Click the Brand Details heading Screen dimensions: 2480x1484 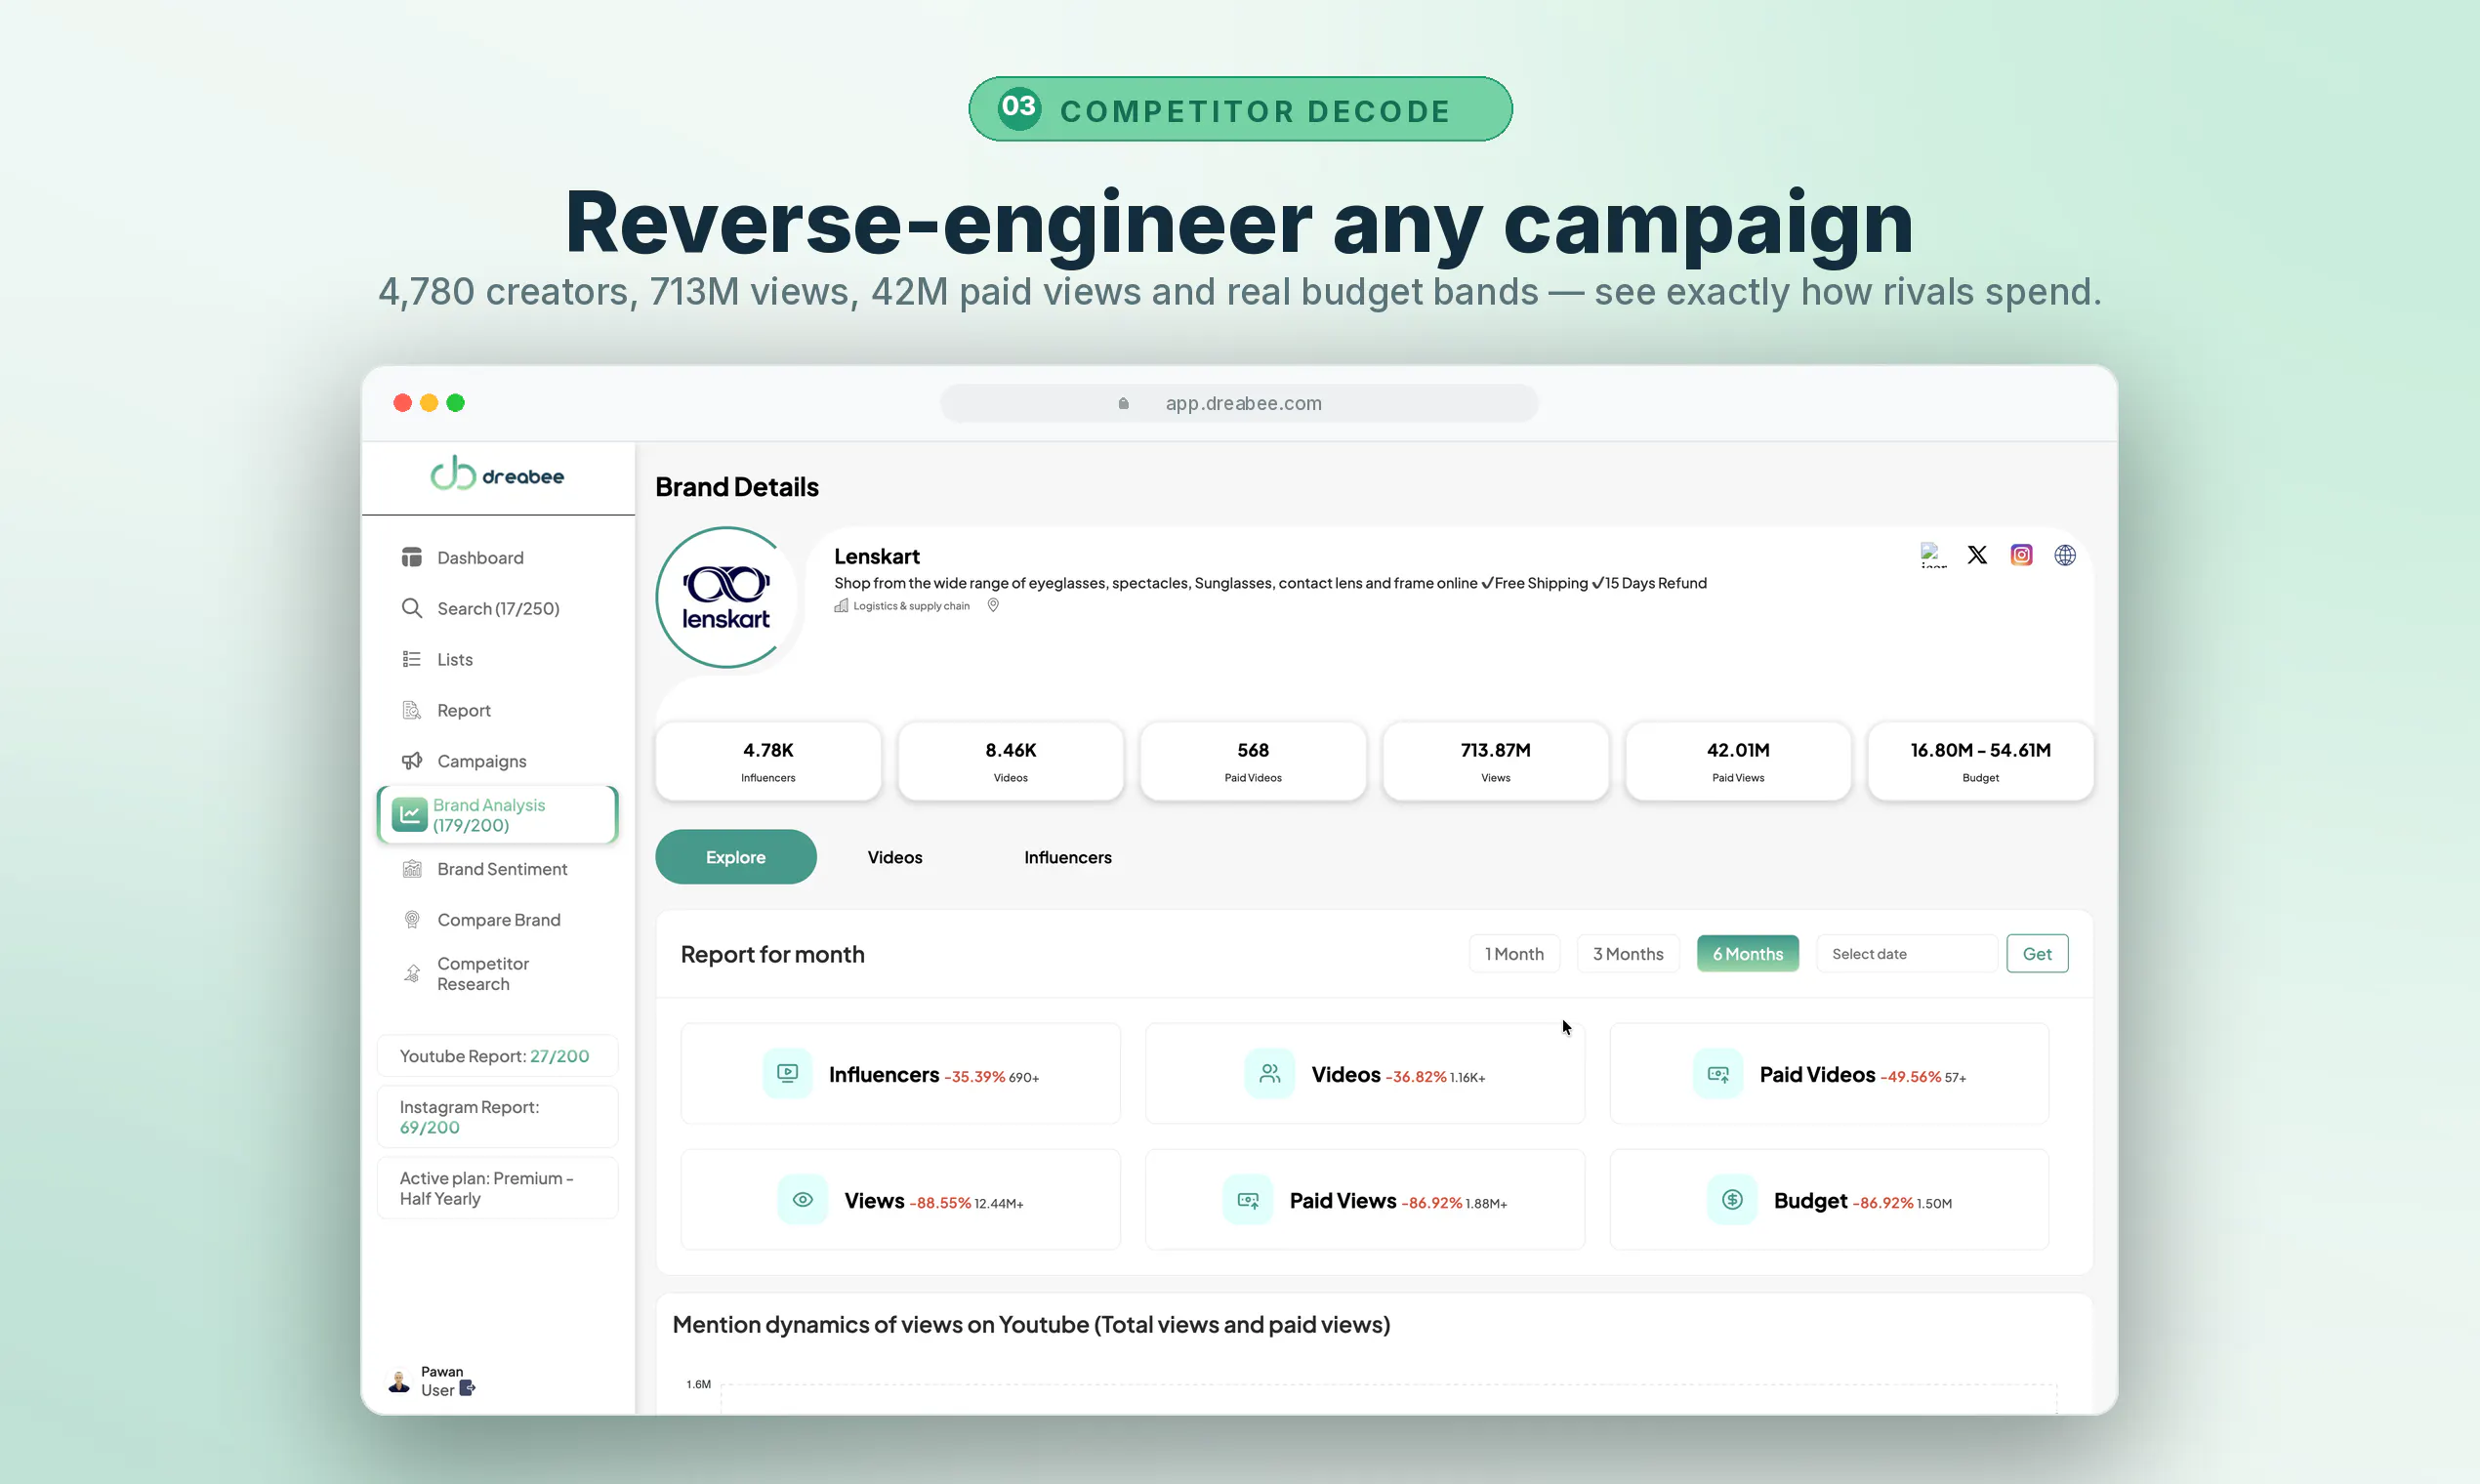point(737,487)
